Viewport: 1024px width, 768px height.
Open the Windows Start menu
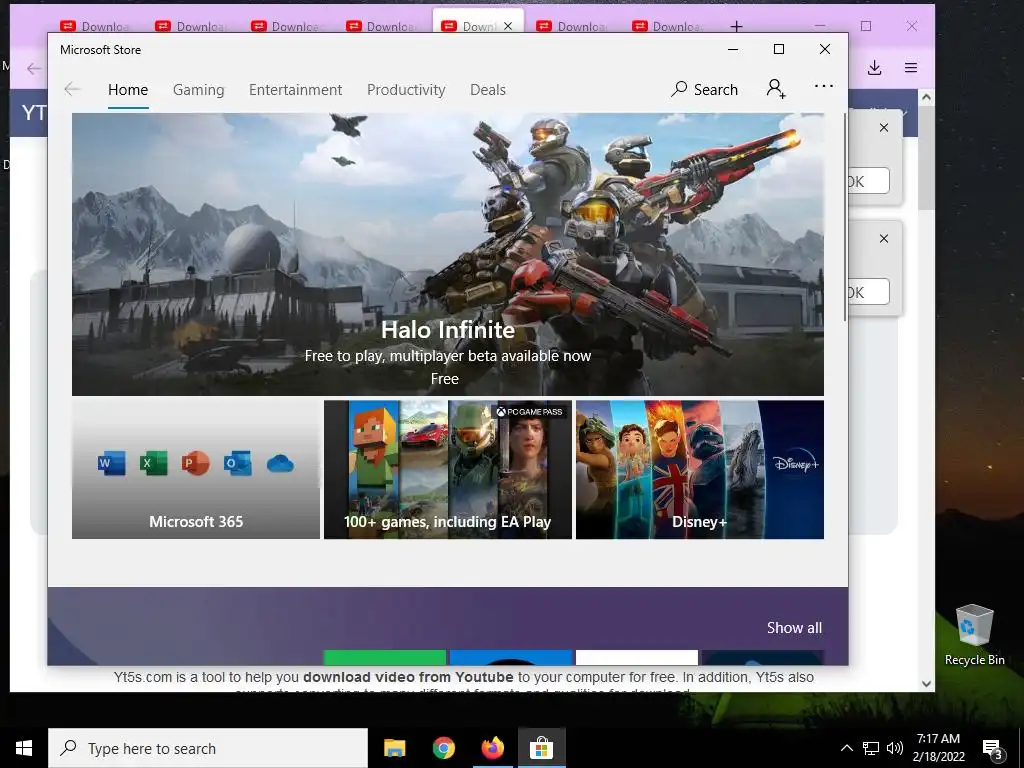point(24,748)
